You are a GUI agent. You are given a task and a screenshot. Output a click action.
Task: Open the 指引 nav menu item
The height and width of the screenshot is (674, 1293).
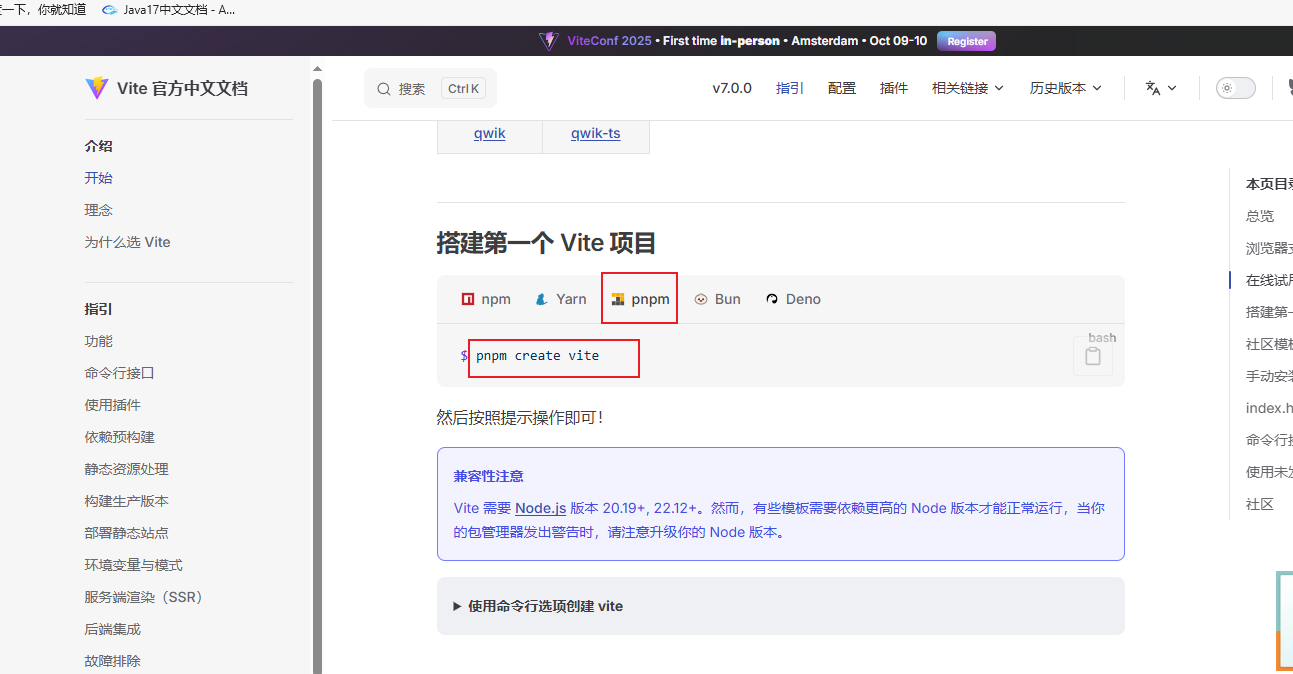(790, 88)
